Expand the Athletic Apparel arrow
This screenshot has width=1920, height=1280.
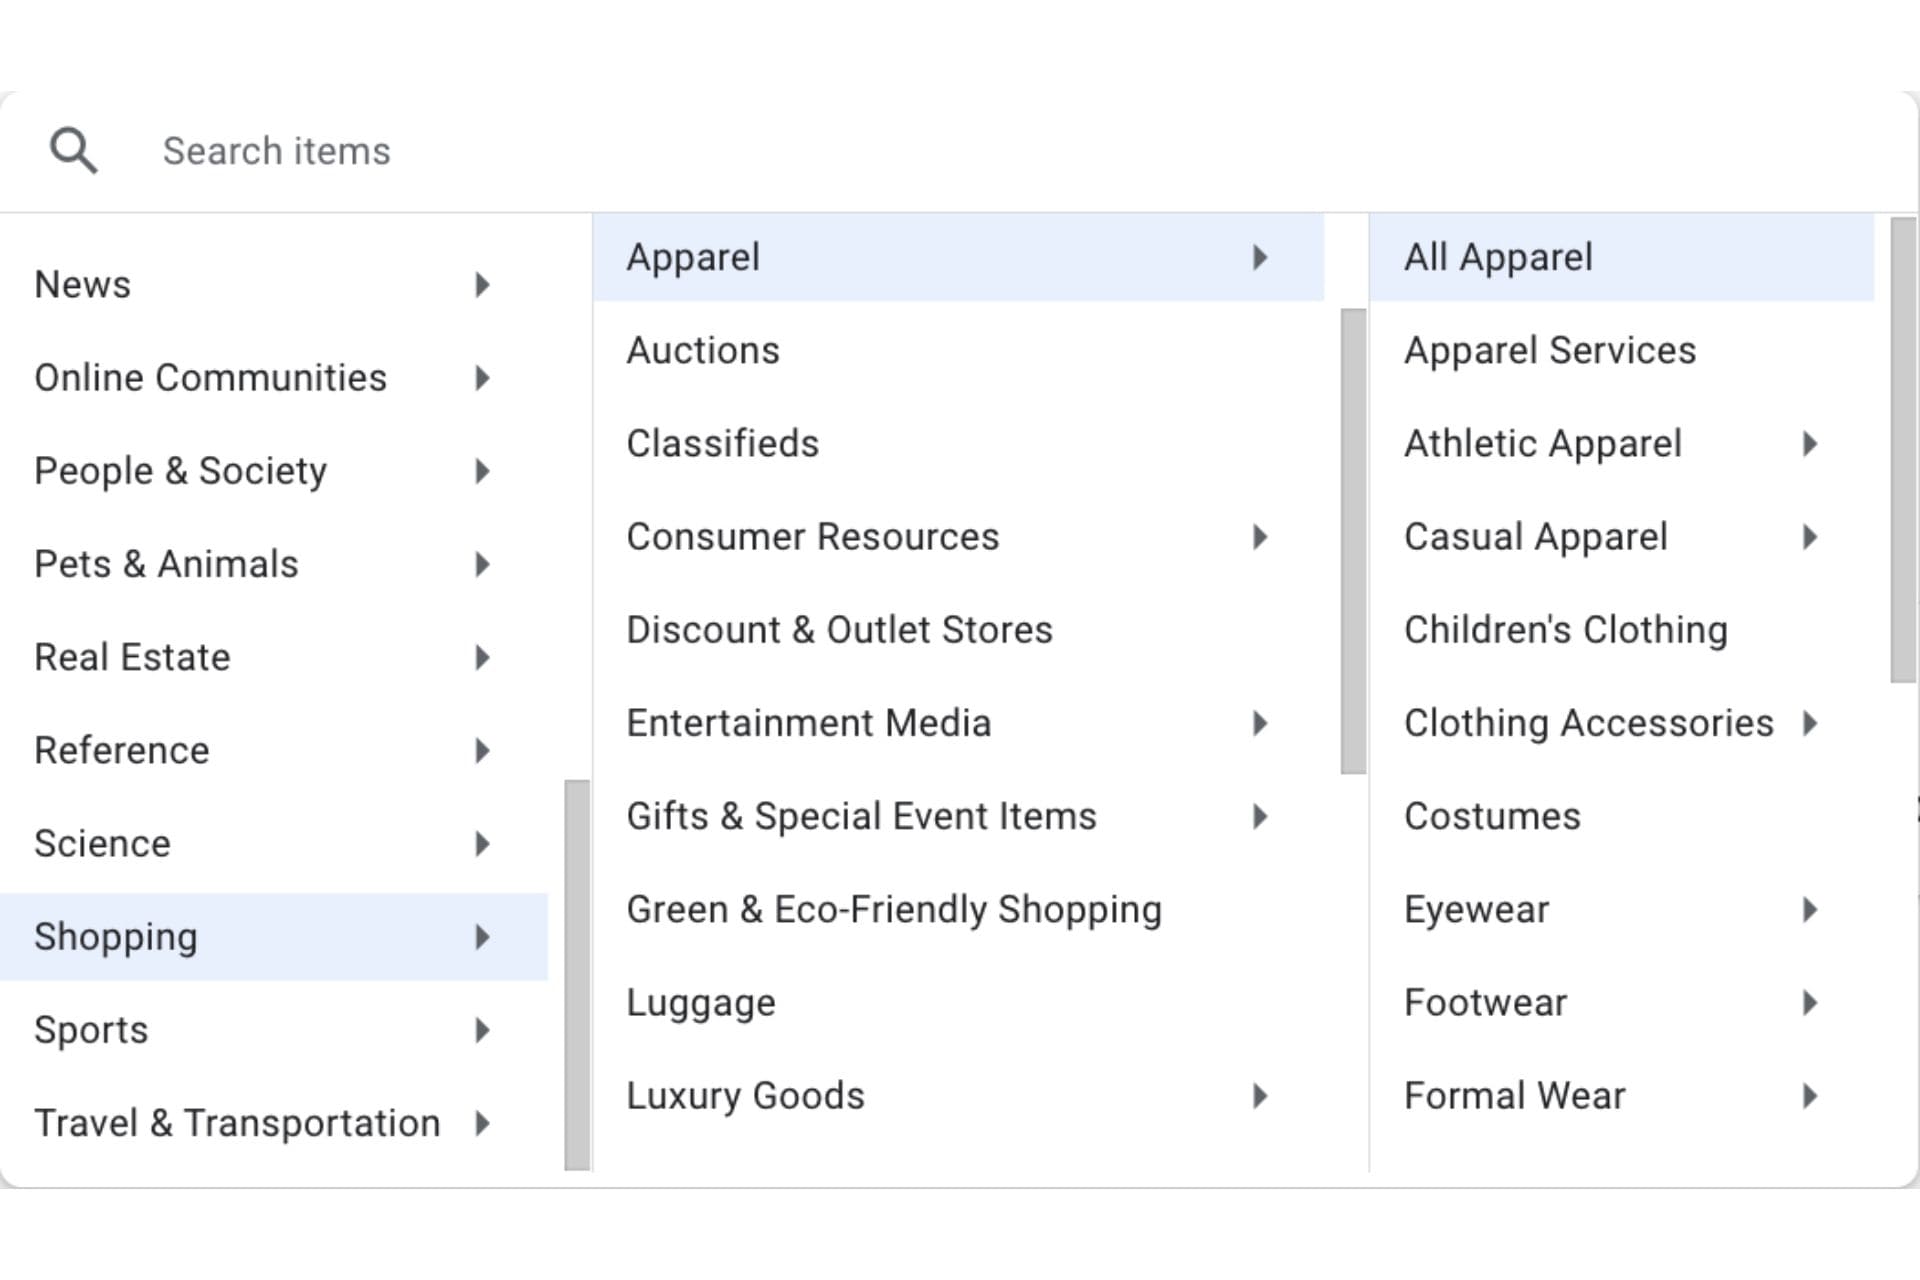pos(1809,444)
